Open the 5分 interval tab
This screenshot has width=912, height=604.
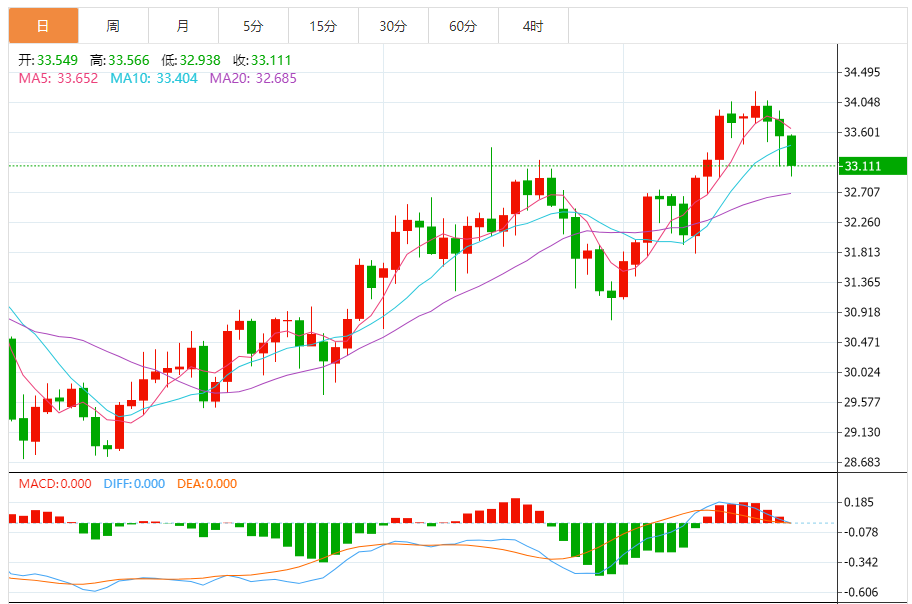(x=254, y=26)
